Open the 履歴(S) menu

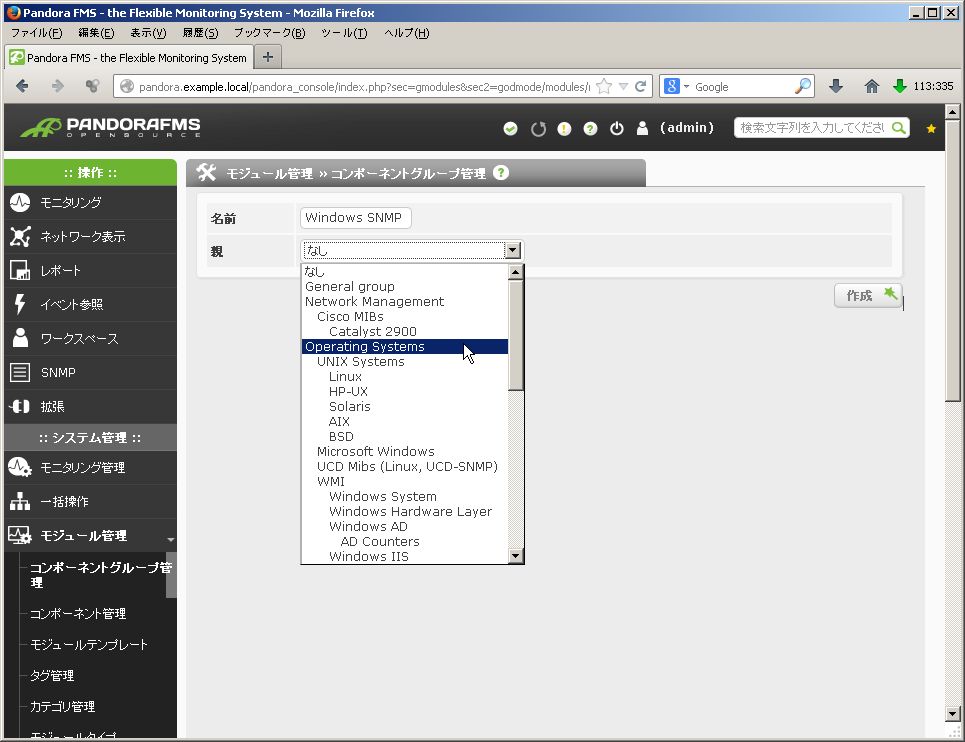(200, 33)
